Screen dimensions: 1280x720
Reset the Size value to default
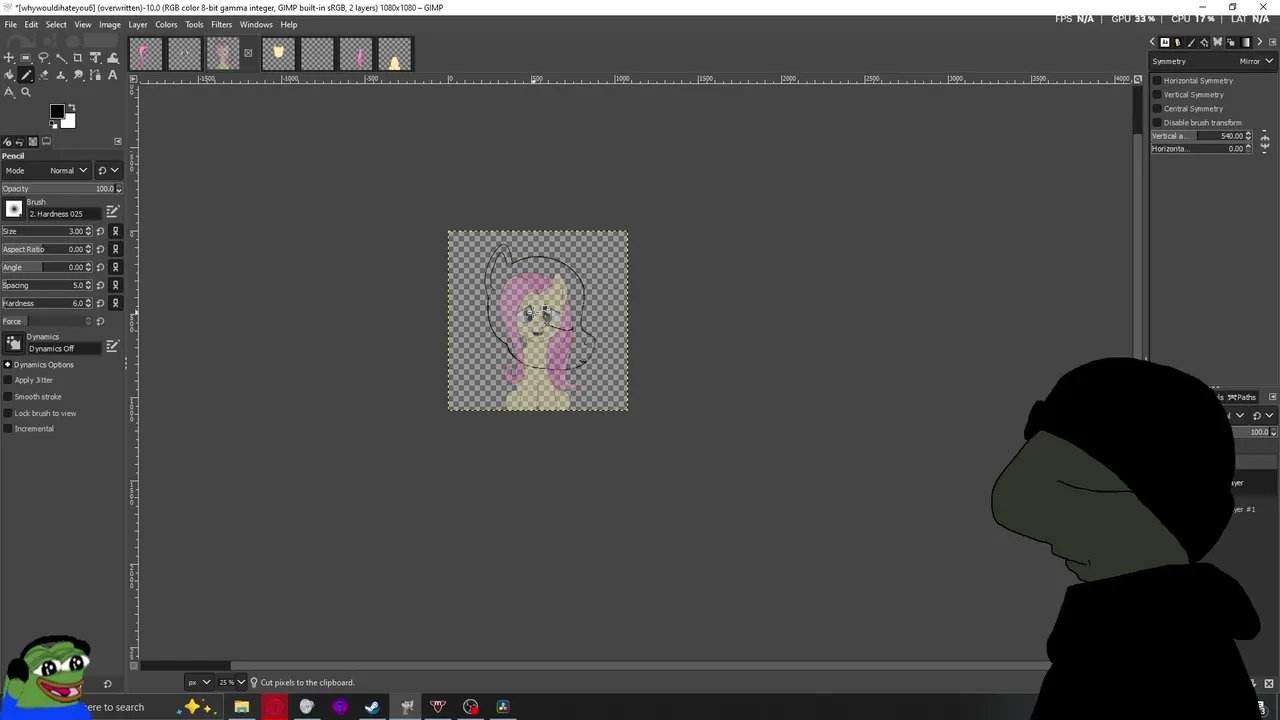pos(101,231)
